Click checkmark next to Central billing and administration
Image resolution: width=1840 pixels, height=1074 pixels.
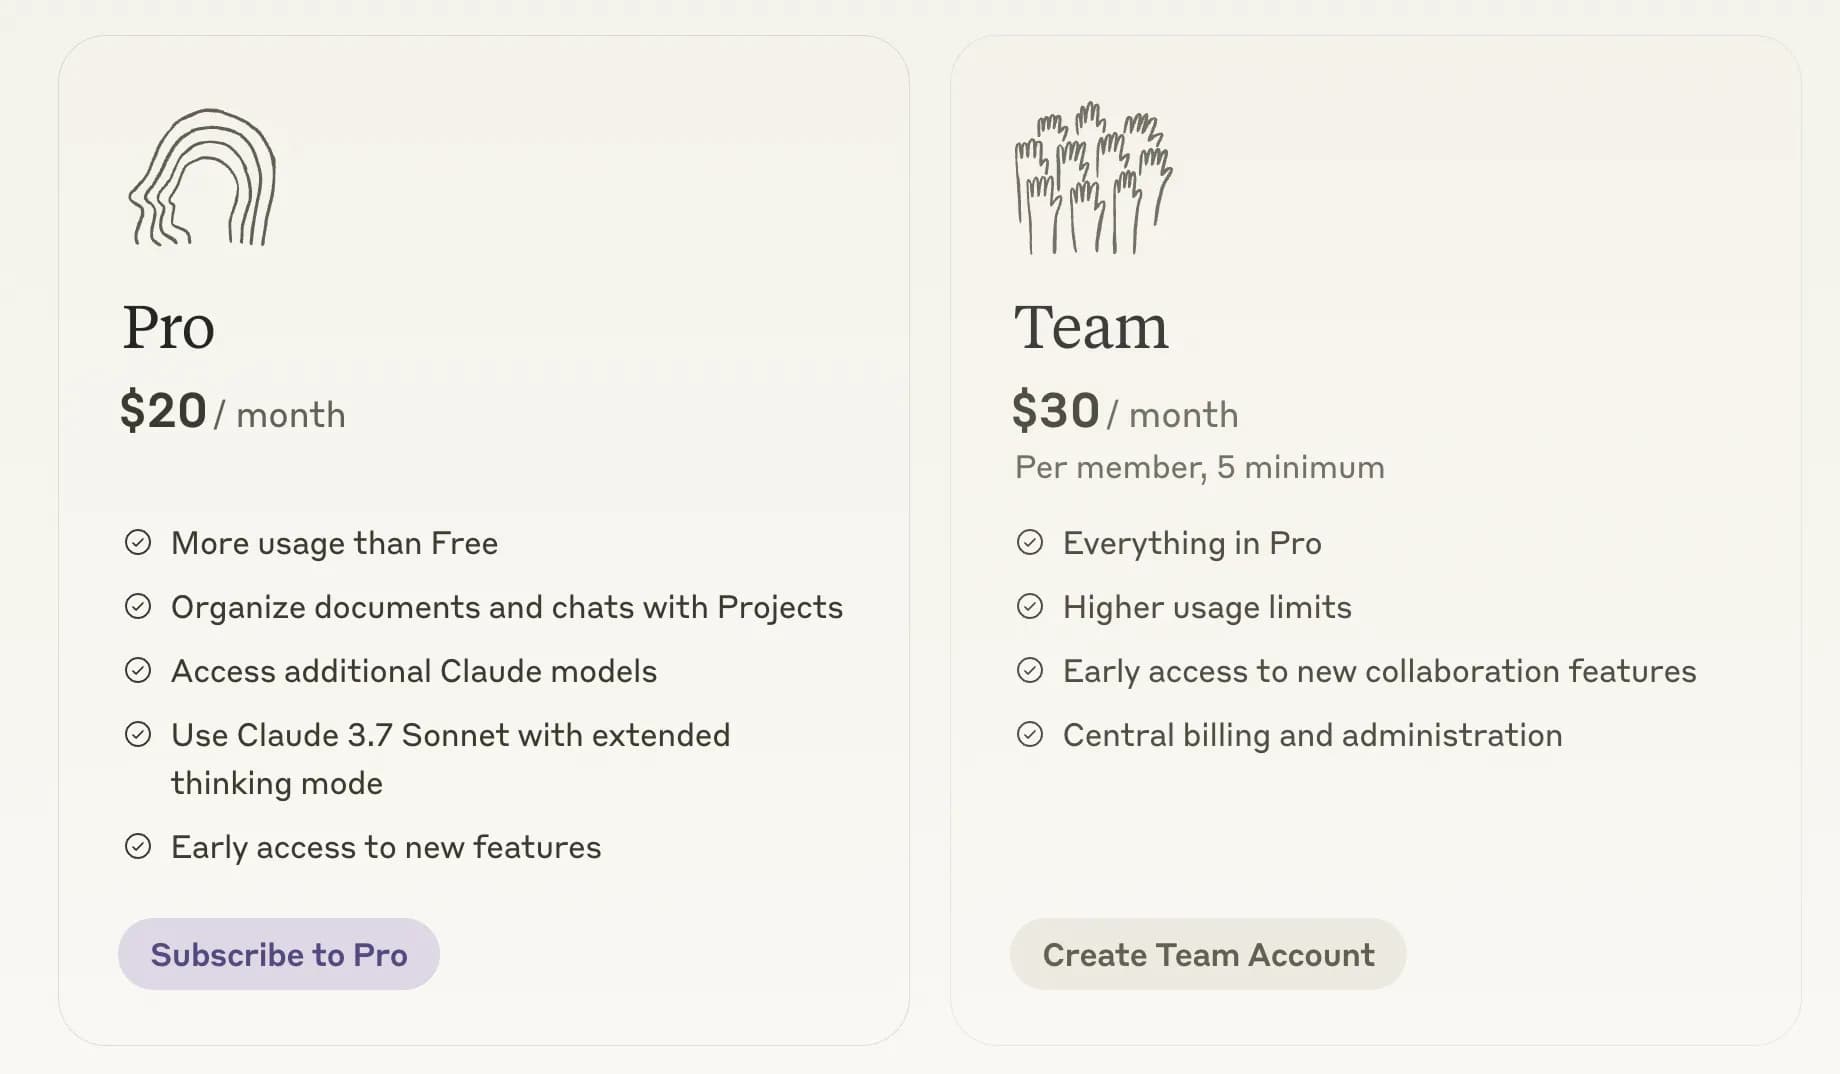click(1030, 734)
